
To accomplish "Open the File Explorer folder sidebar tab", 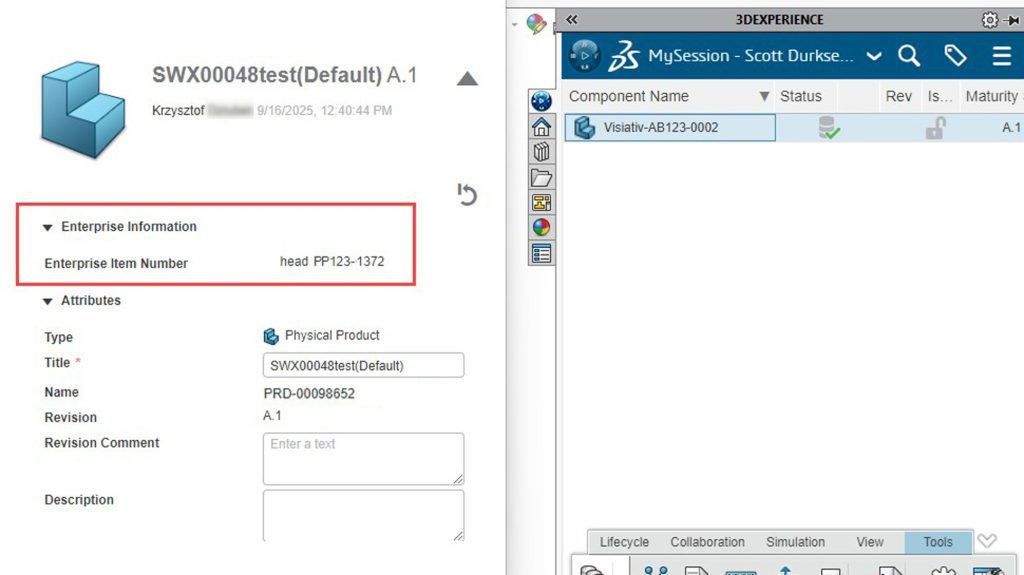I will 541,177.
